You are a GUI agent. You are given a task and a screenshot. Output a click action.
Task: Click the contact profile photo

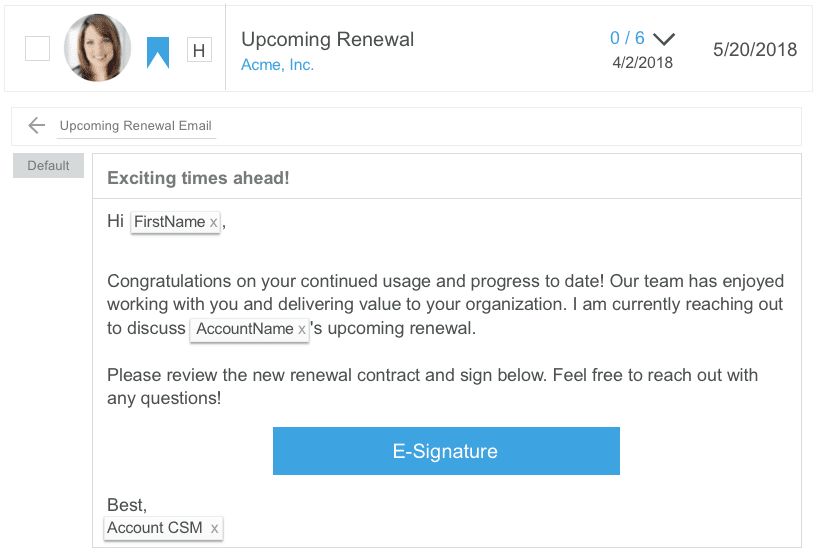(97, 48)
